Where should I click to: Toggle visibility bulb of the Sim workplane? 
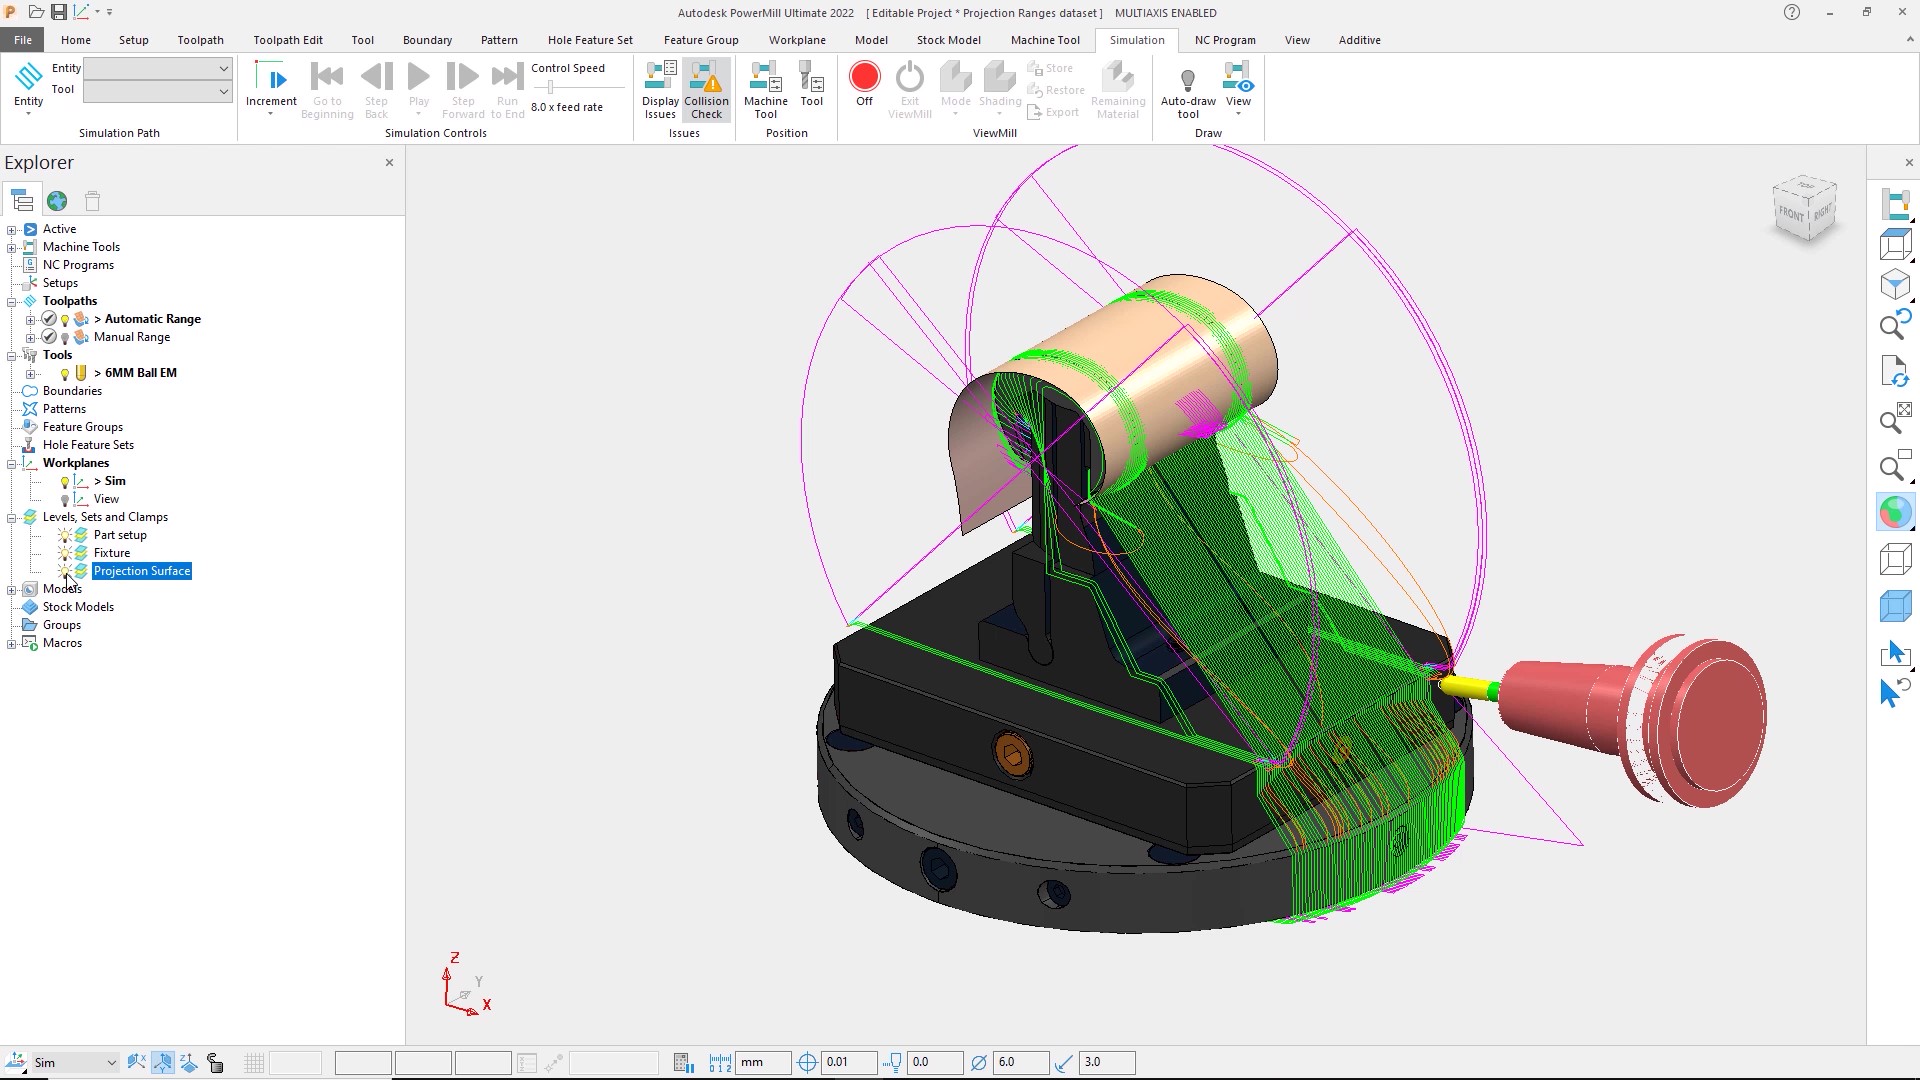click(64, 481)
